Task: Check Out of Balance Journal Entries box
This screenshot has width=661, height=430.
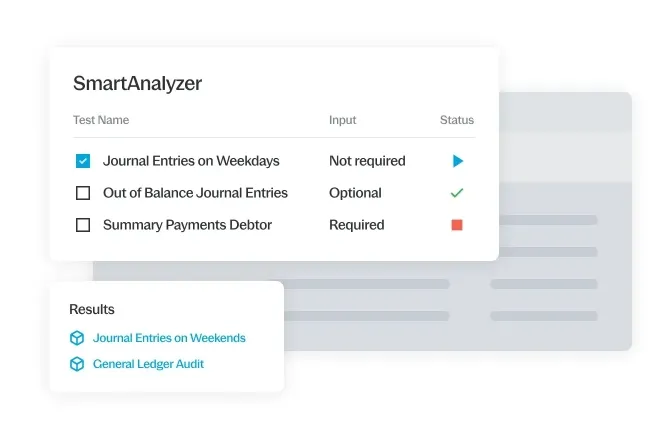Action: point(83,193)
